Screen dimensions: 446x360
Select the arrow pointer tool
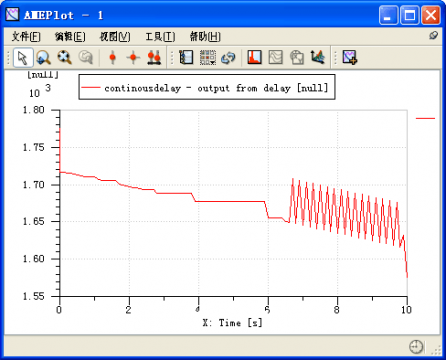23,58
